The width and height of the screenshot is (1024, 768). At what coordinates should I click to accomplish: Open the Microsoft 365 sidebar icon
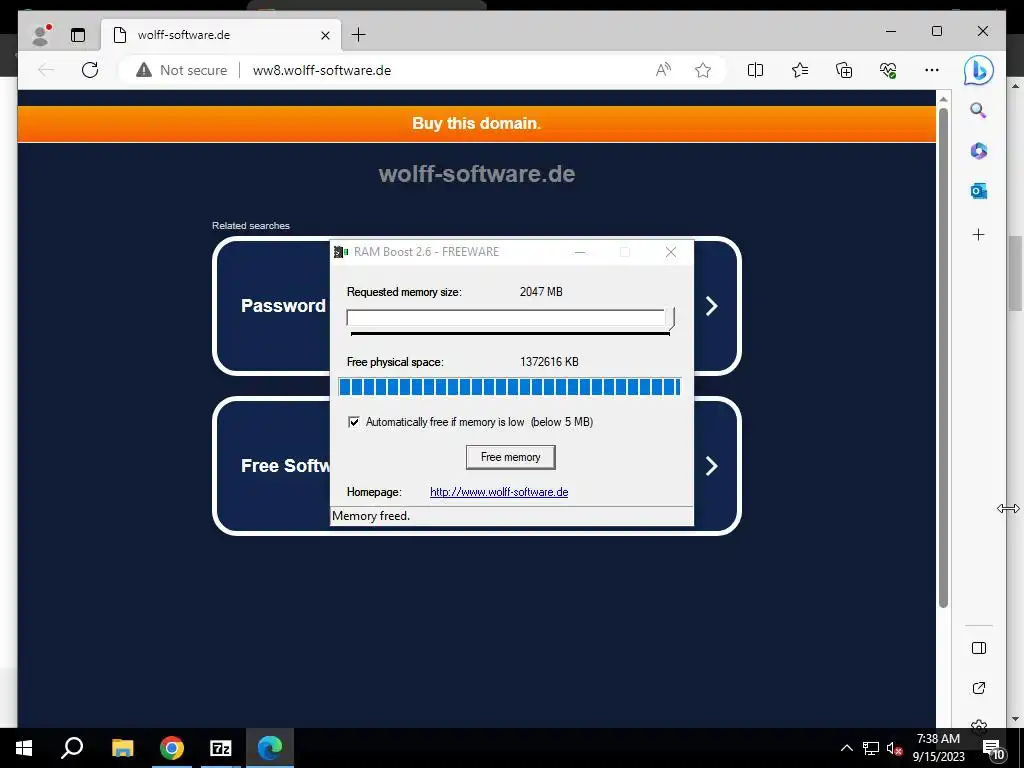pos(978,151)
